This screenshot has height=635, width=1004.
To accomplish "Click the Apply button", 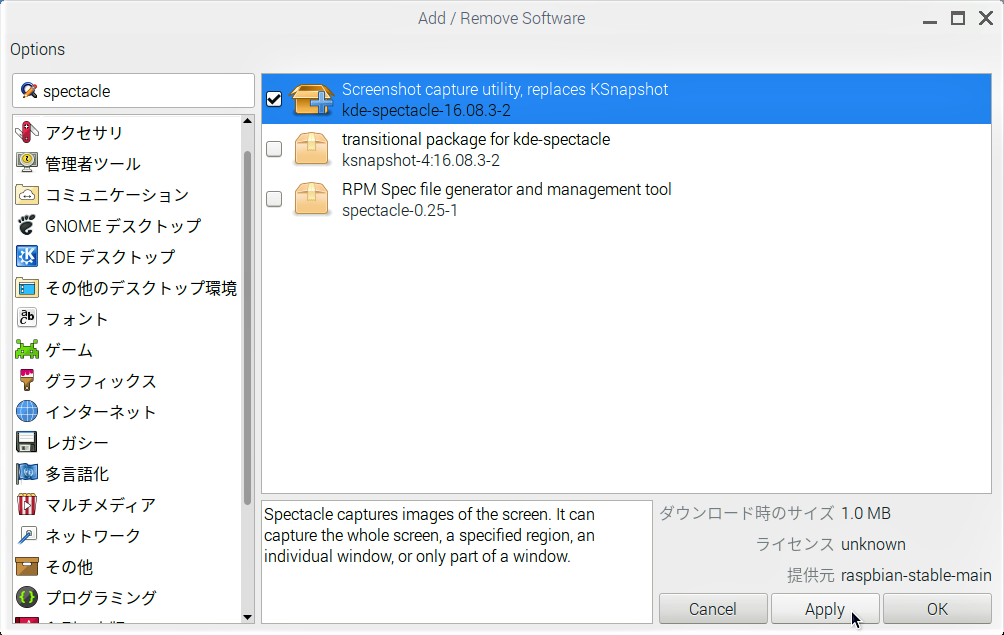I will (x=825, y=609).
